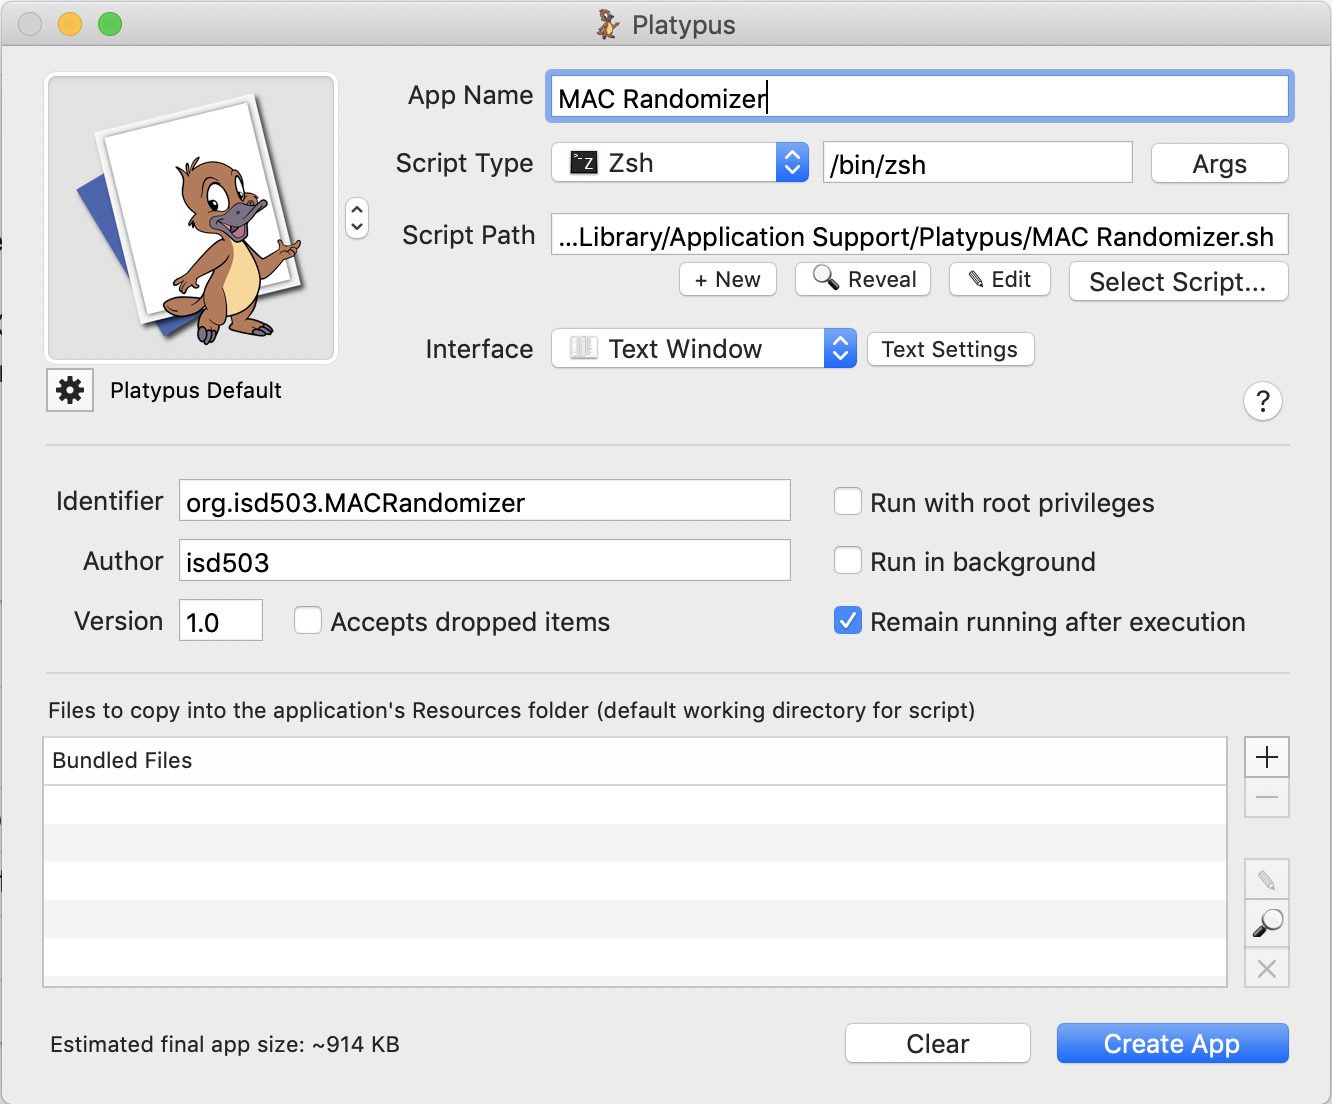Click the yellow minimize window button
The width and height of the screenshot is (1332, 1104).
tap(70, 24)
